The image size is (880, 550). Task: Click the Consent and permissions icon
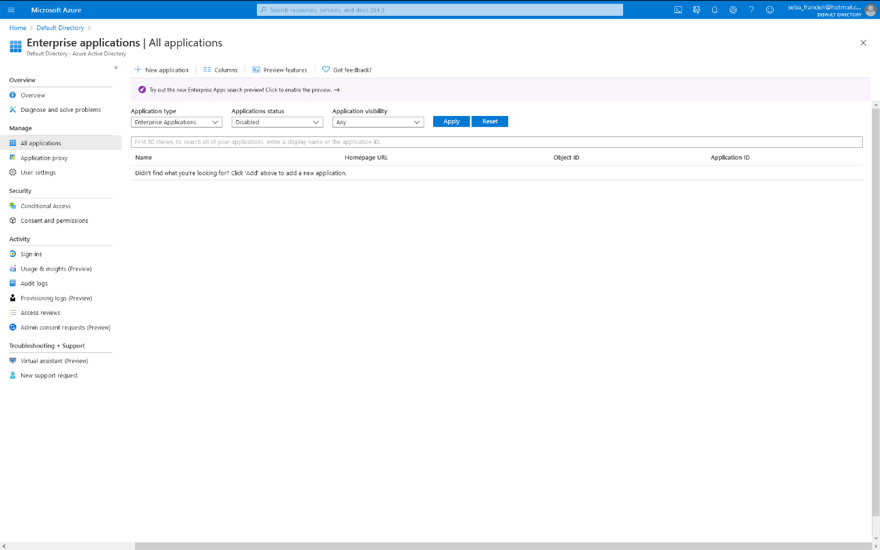(x=13, y=221)
